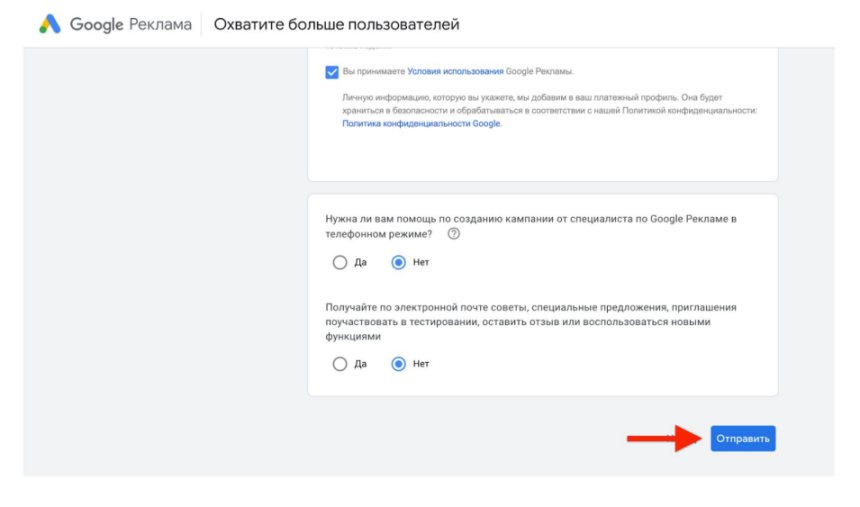Select Да for specialist phone help
Viewport: 860px width, 507px height.
(x=340, y=262)
